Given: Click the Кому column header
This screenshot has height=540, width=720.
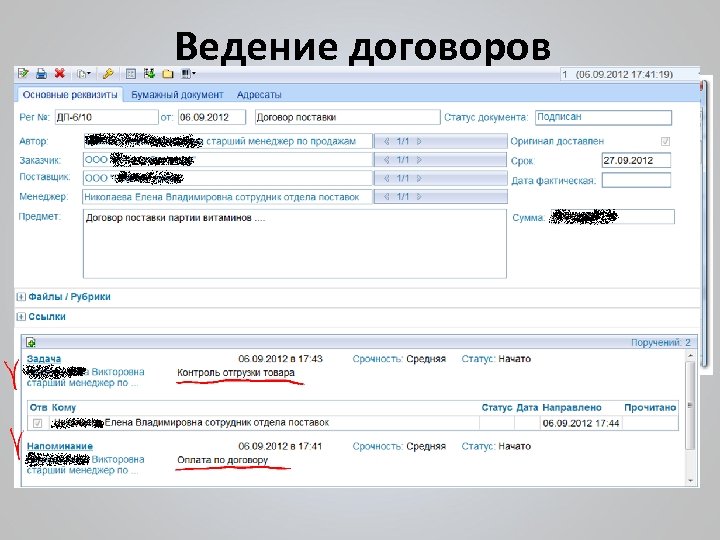Looking at the screenshot, I should pos(64,408).
